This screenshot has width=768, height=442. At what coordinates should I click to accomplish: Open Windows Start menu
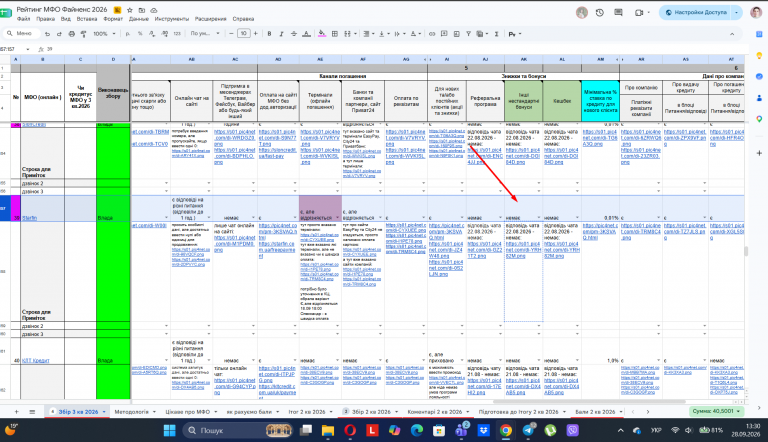tap(169, 430)
